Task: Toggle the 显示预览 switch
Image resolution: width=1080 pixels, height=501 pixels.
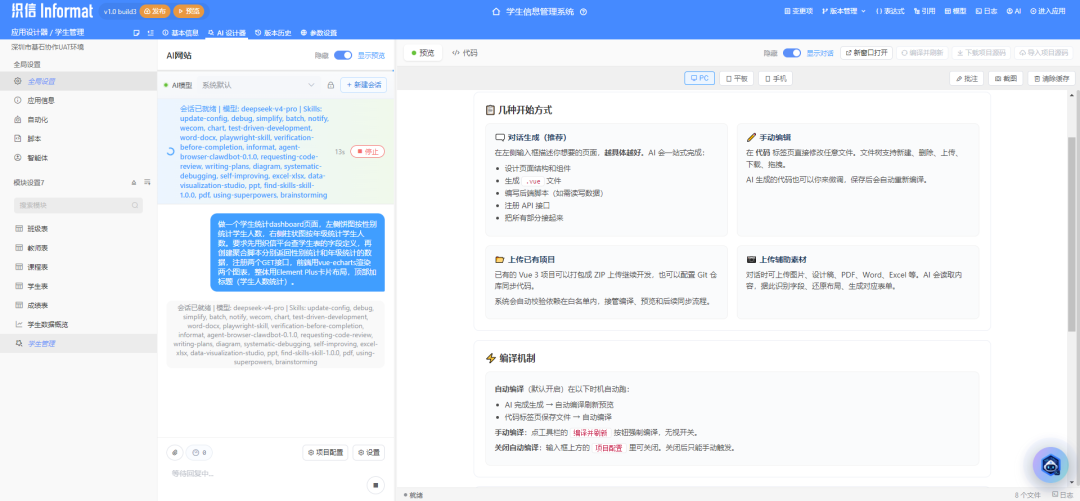Action: point(343,56)
